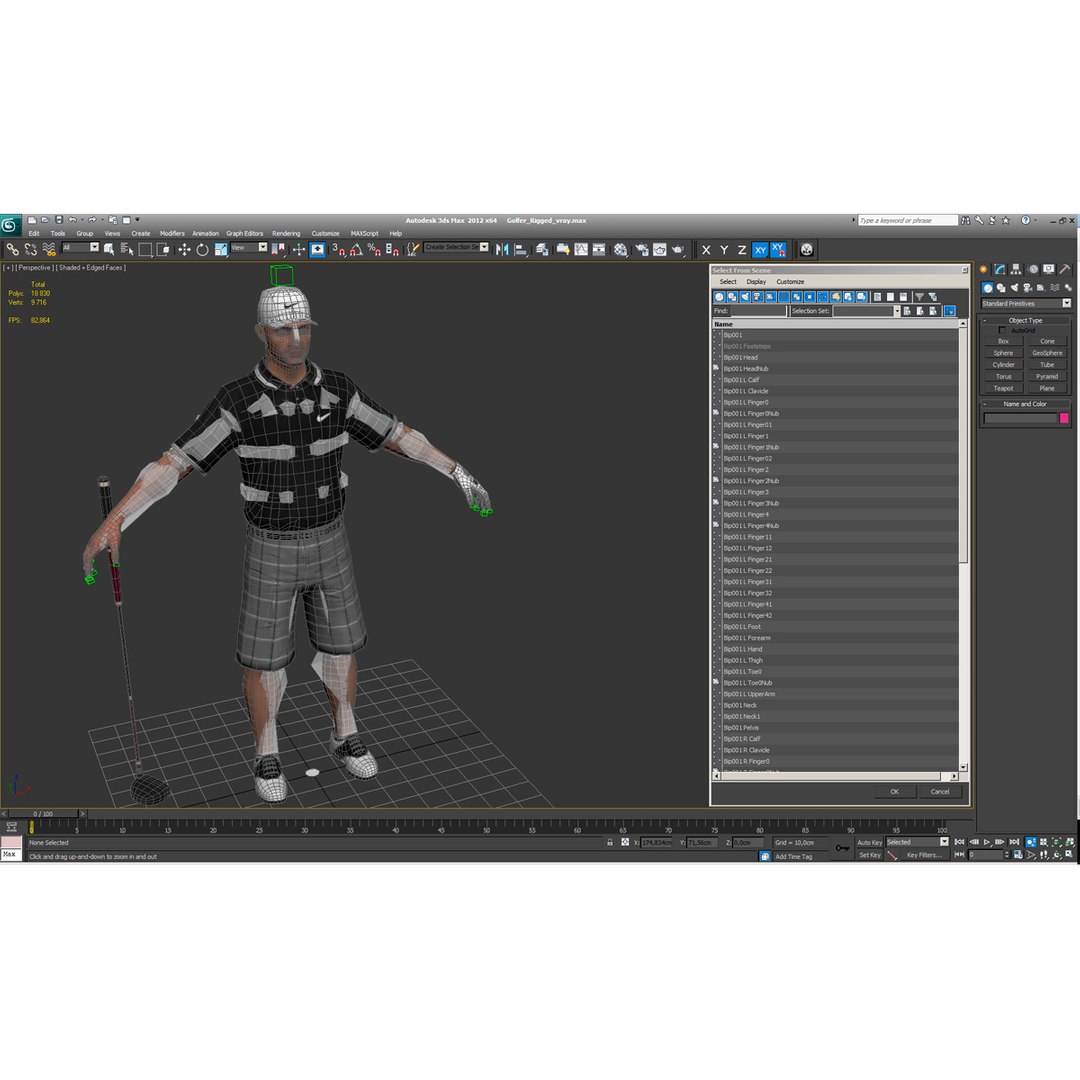Select the Cameras category in Create panel
The width and height of the screenshot is (1080, 1080).
click(1027, 288)
